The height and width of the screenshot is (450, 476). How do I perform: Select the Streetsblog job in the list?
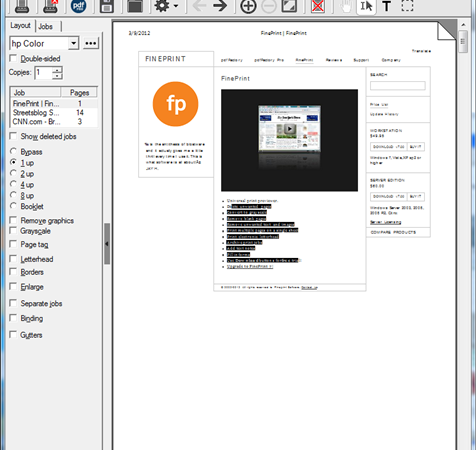(53, 113)
